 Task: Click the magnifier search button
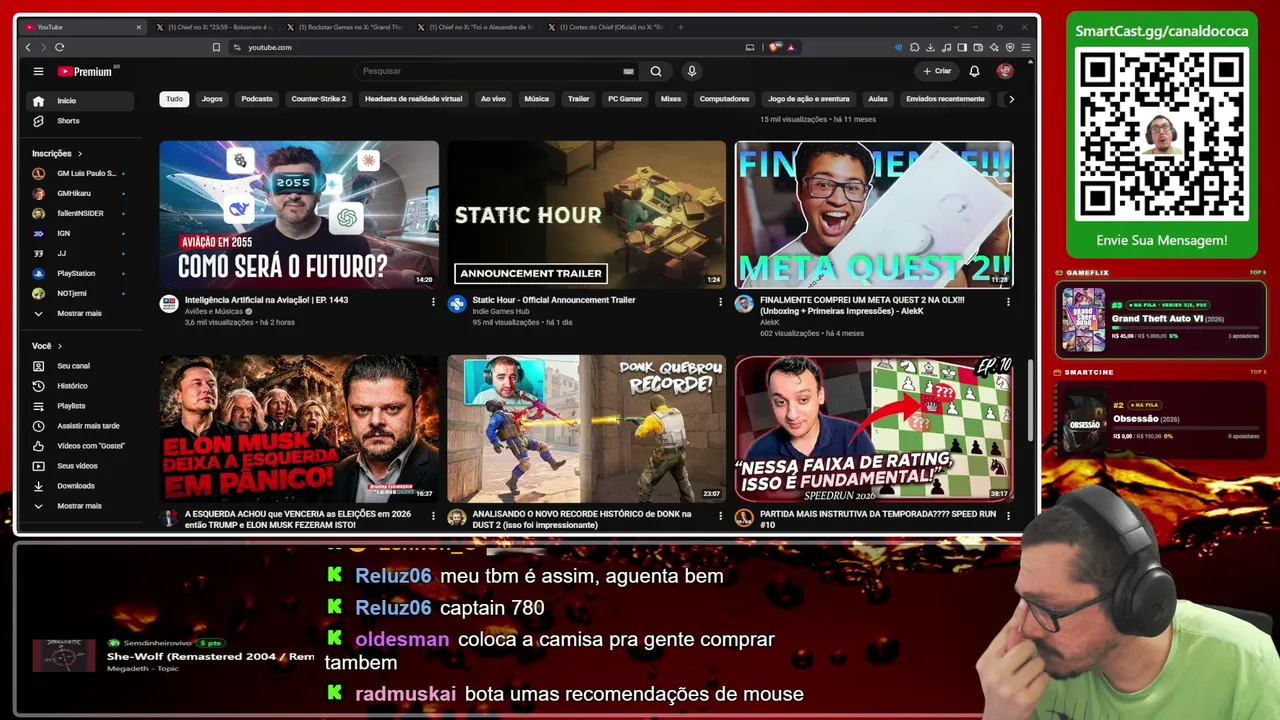pyautogui.click(x=655, y=71)
